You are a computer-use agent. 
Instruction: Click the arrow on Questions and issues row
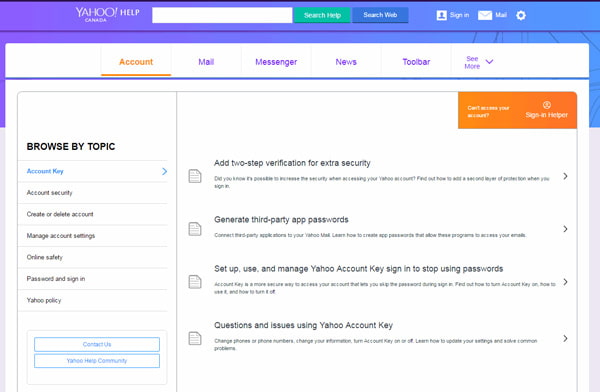coord(565,338)
